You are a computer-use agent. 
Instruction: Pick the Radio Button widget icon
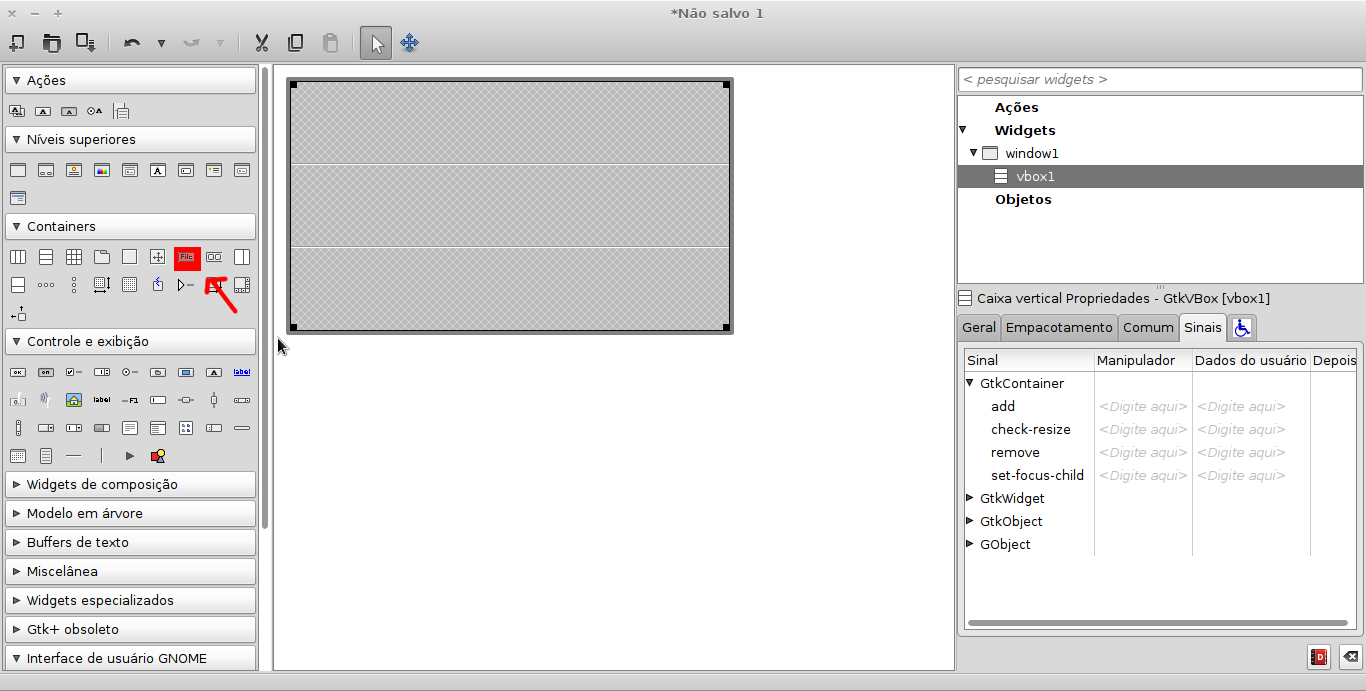130,372
